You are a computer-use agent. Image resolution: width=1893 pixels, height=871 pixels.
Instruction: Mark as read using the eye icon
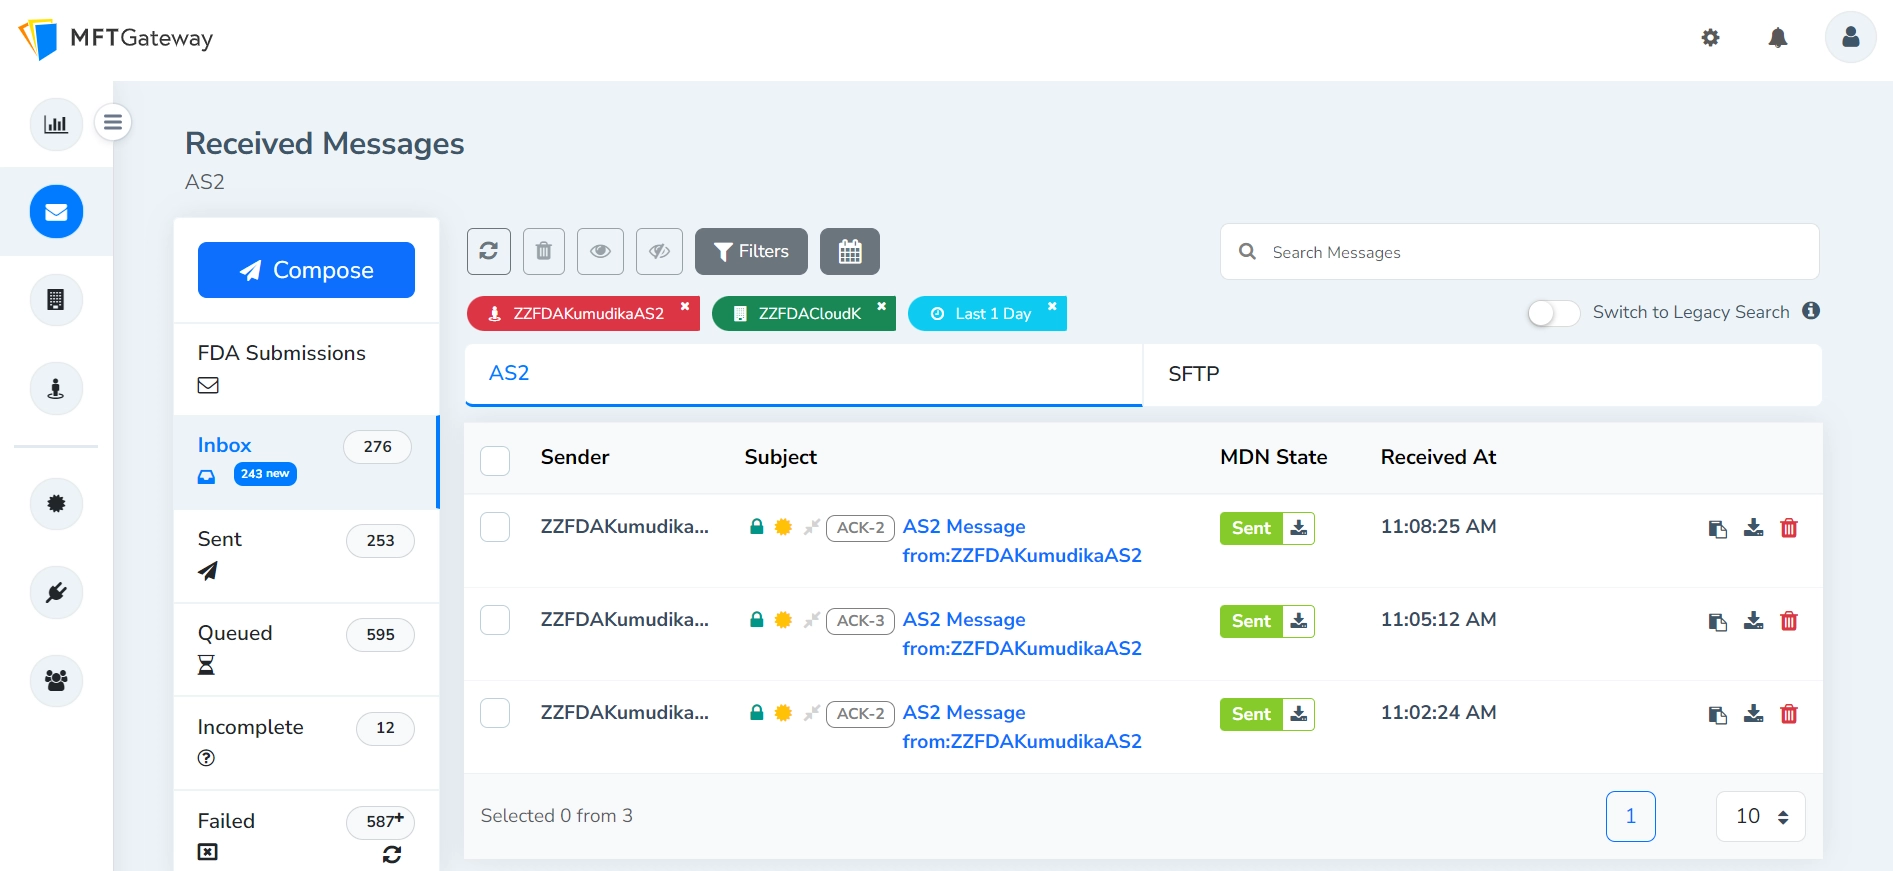600,251
